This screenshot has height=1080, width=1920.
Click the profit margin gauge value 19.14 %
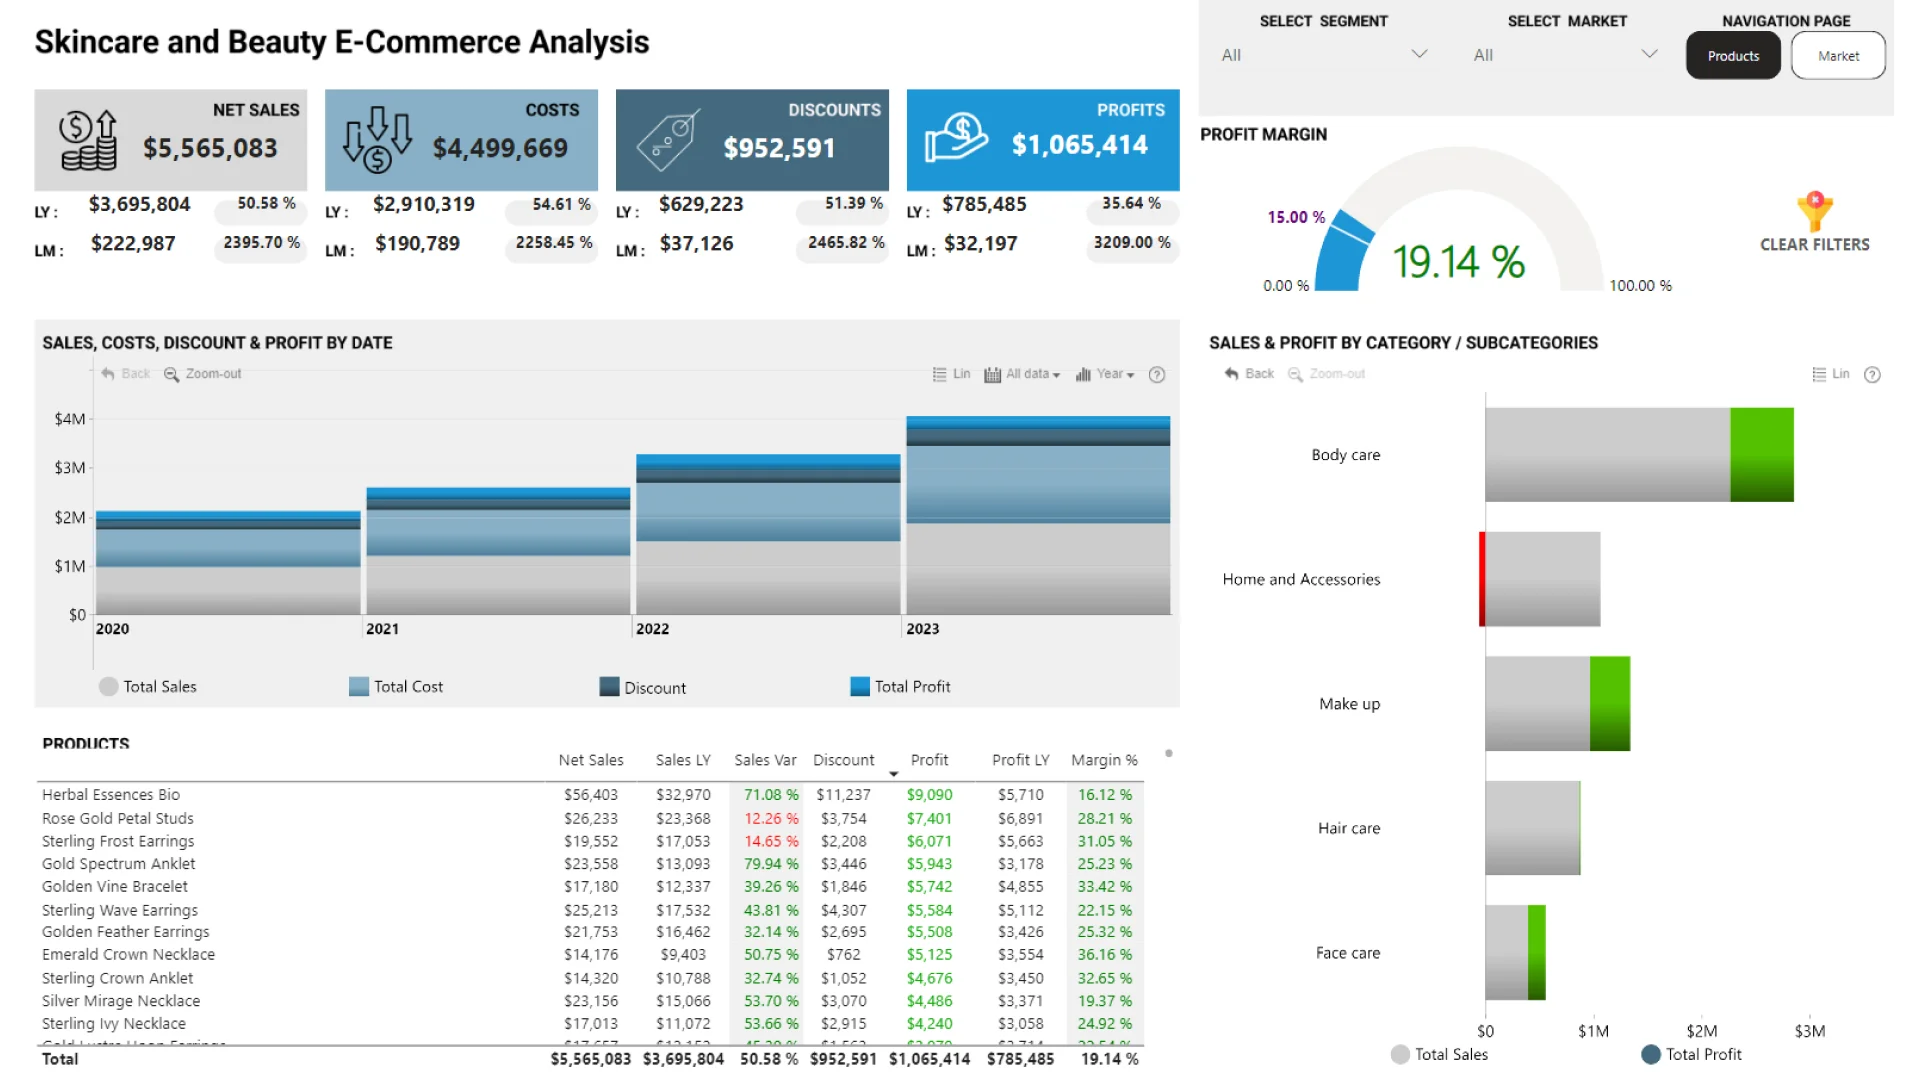(1458, 262)
